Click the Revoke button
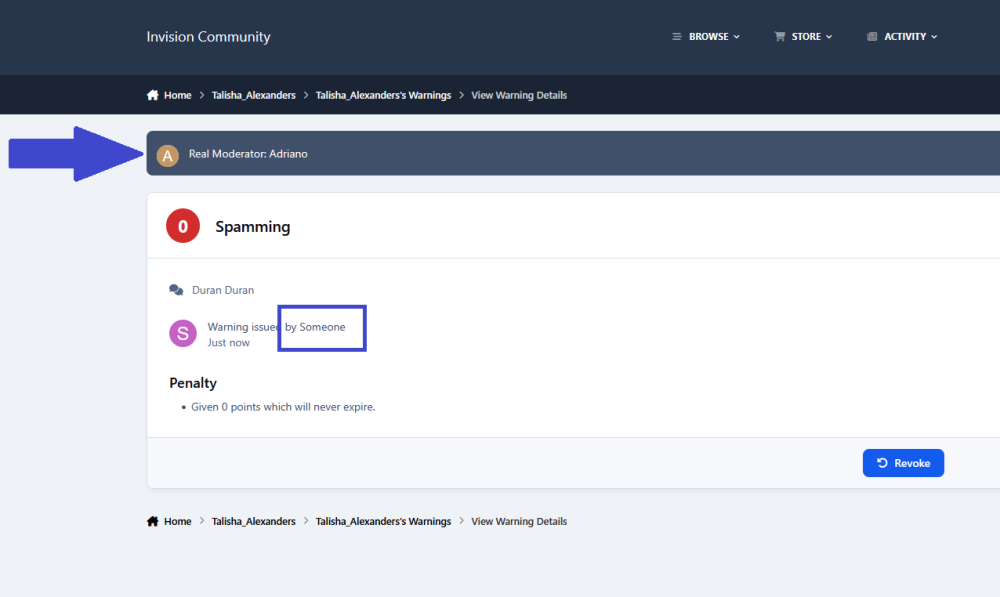Screen dimensions: 1000x597 [x=903, y=463]
